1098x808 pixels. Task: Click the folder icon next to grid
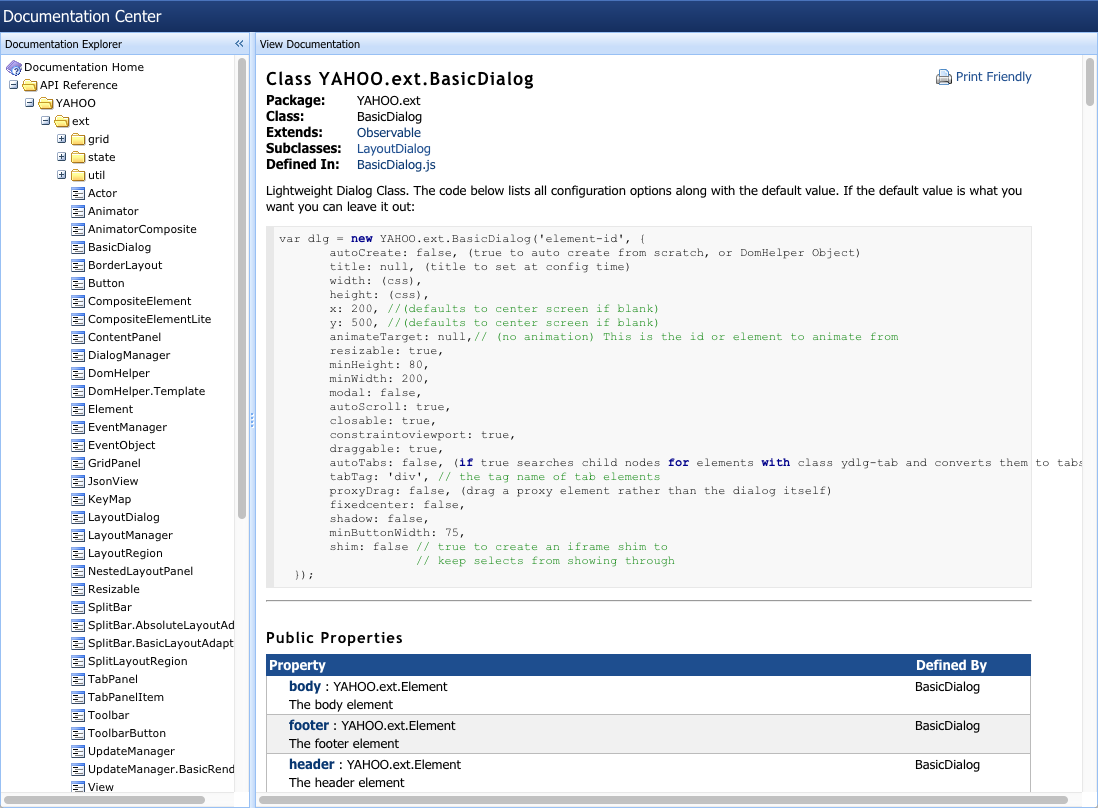(78, 139)
